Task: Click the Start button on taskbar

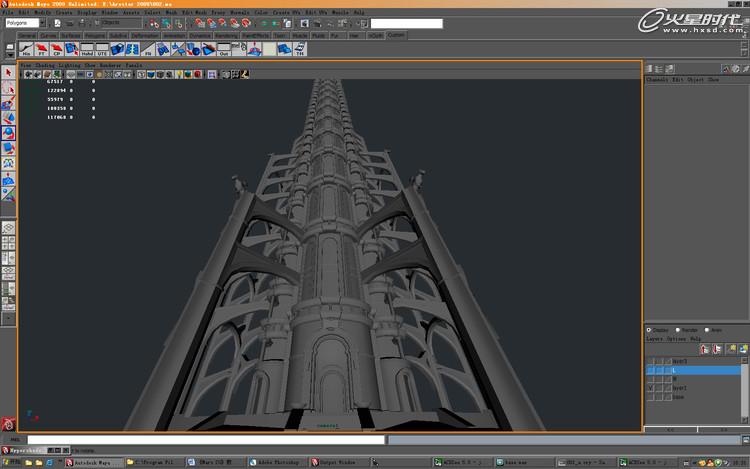Action: coord(10,463)
